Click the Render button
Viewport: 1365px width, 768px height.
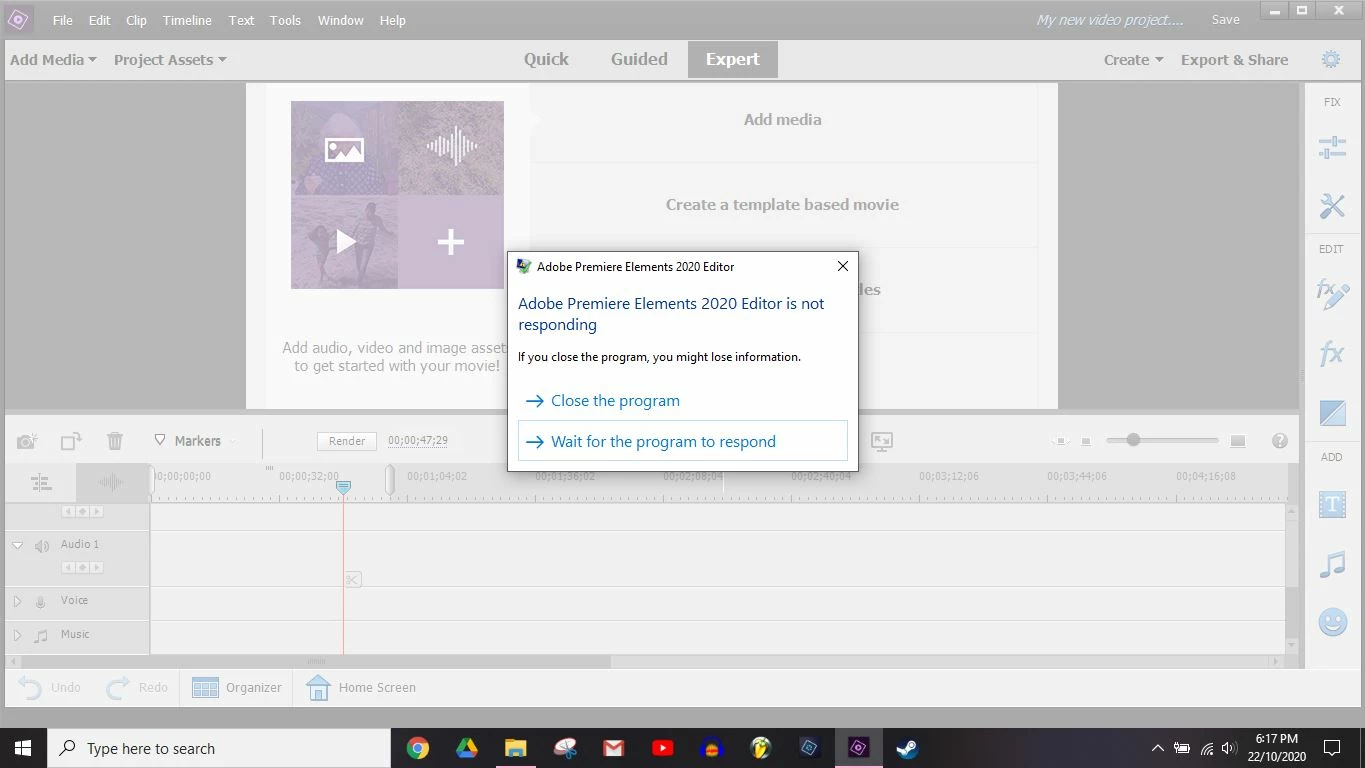click(347, 441)
